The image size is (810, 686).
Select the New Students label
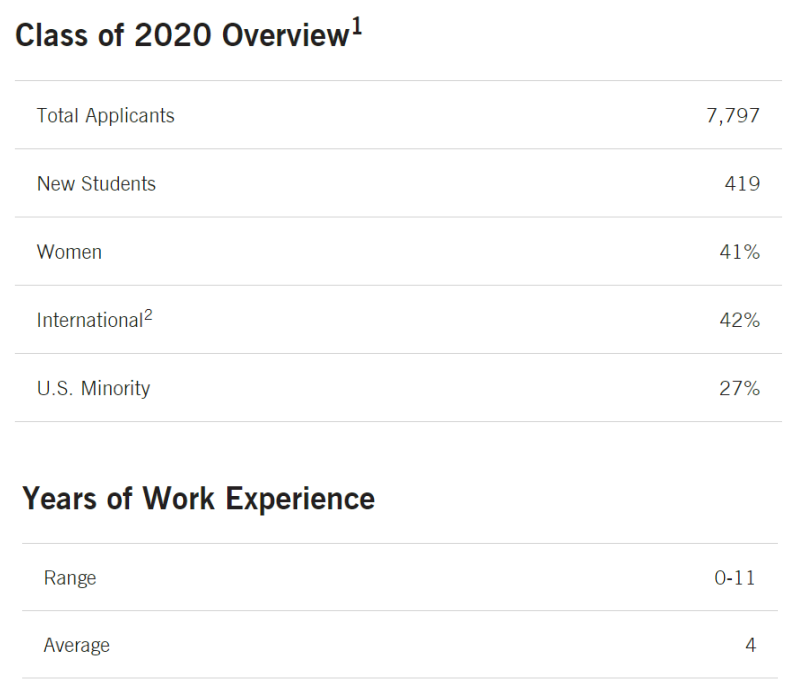96,184
